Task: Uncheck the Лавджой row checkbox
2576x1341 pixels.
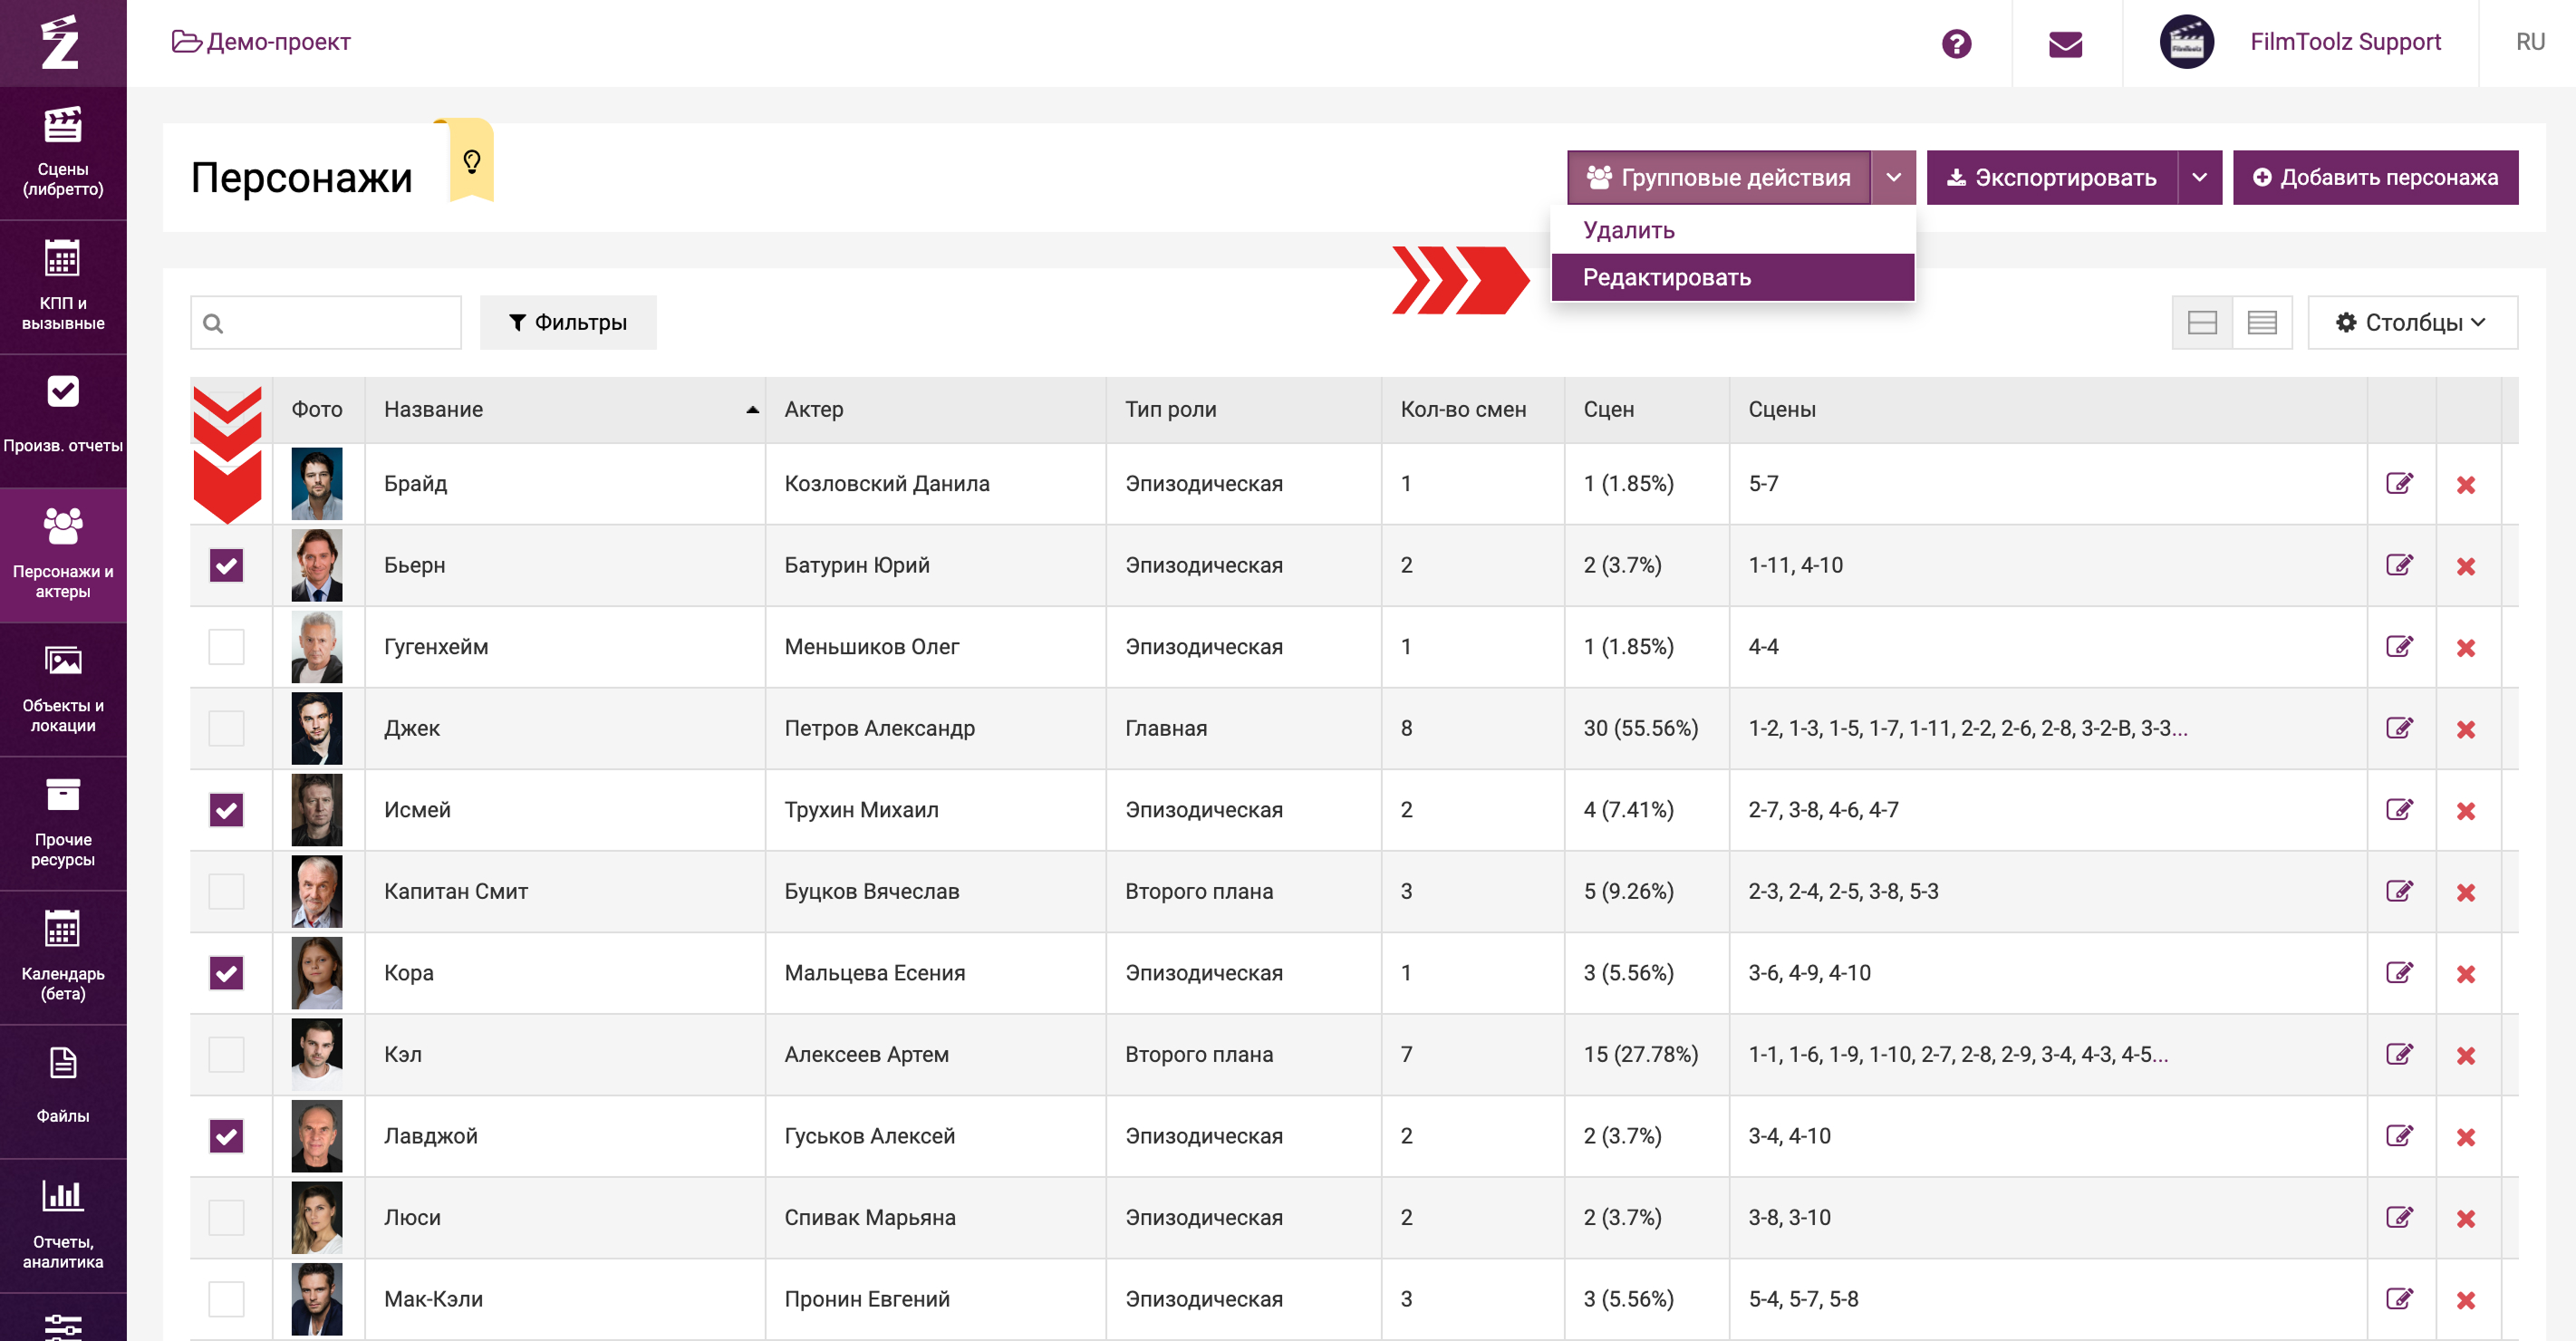Action: tap(226, 1136)
